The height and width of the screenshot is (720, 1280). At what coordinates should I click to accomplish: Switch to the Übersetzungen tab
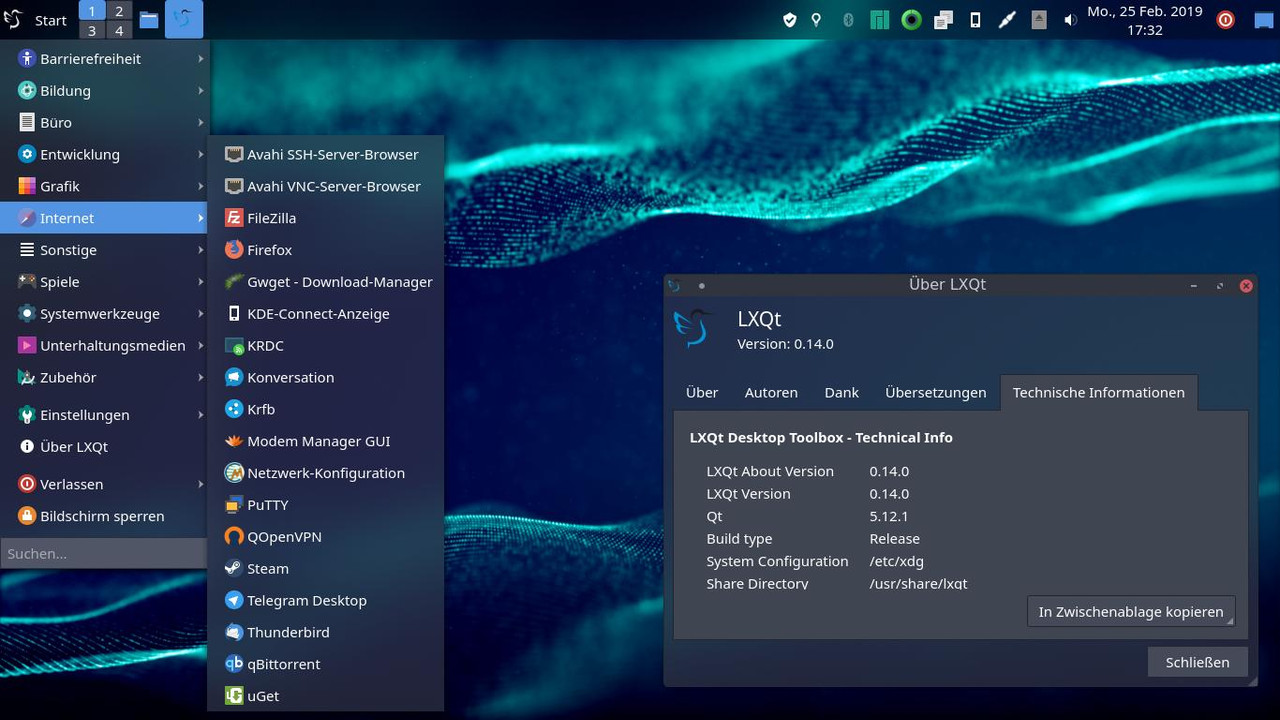click(936, 393)
